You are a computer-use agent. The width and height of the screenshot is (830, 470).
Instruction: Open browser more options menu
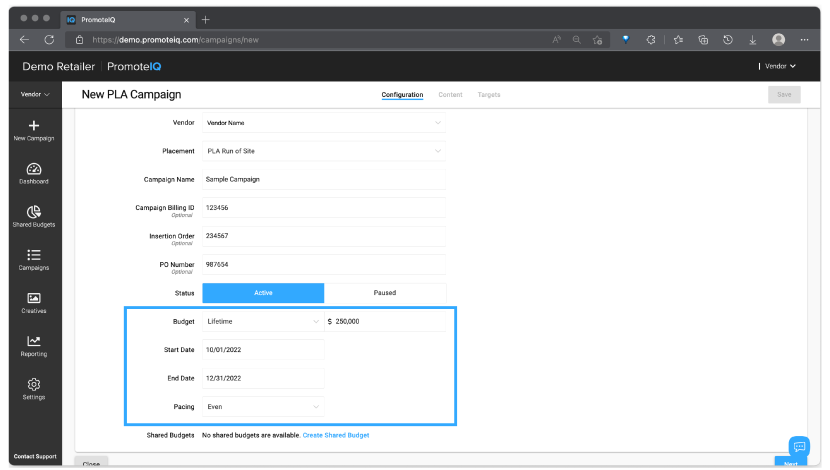tap(805, 40)
